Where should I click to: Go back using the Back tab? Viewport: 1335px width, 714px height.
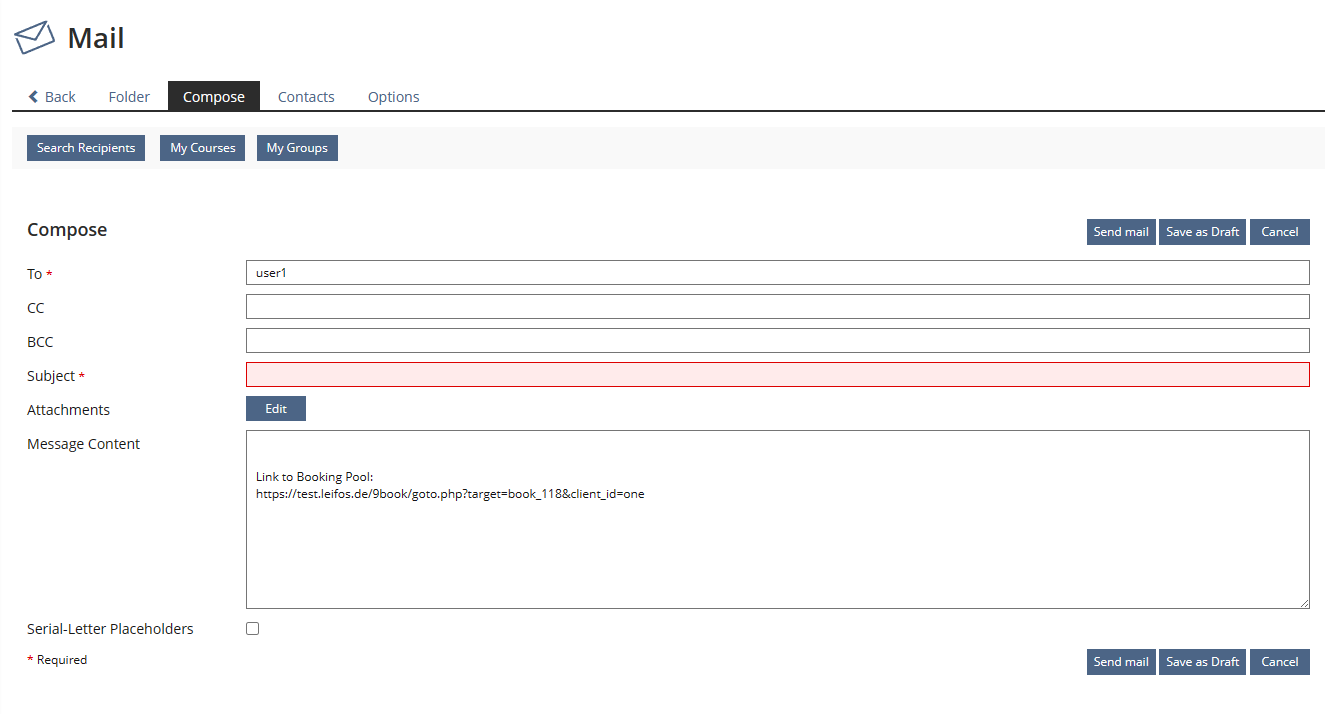click(52, 97)
